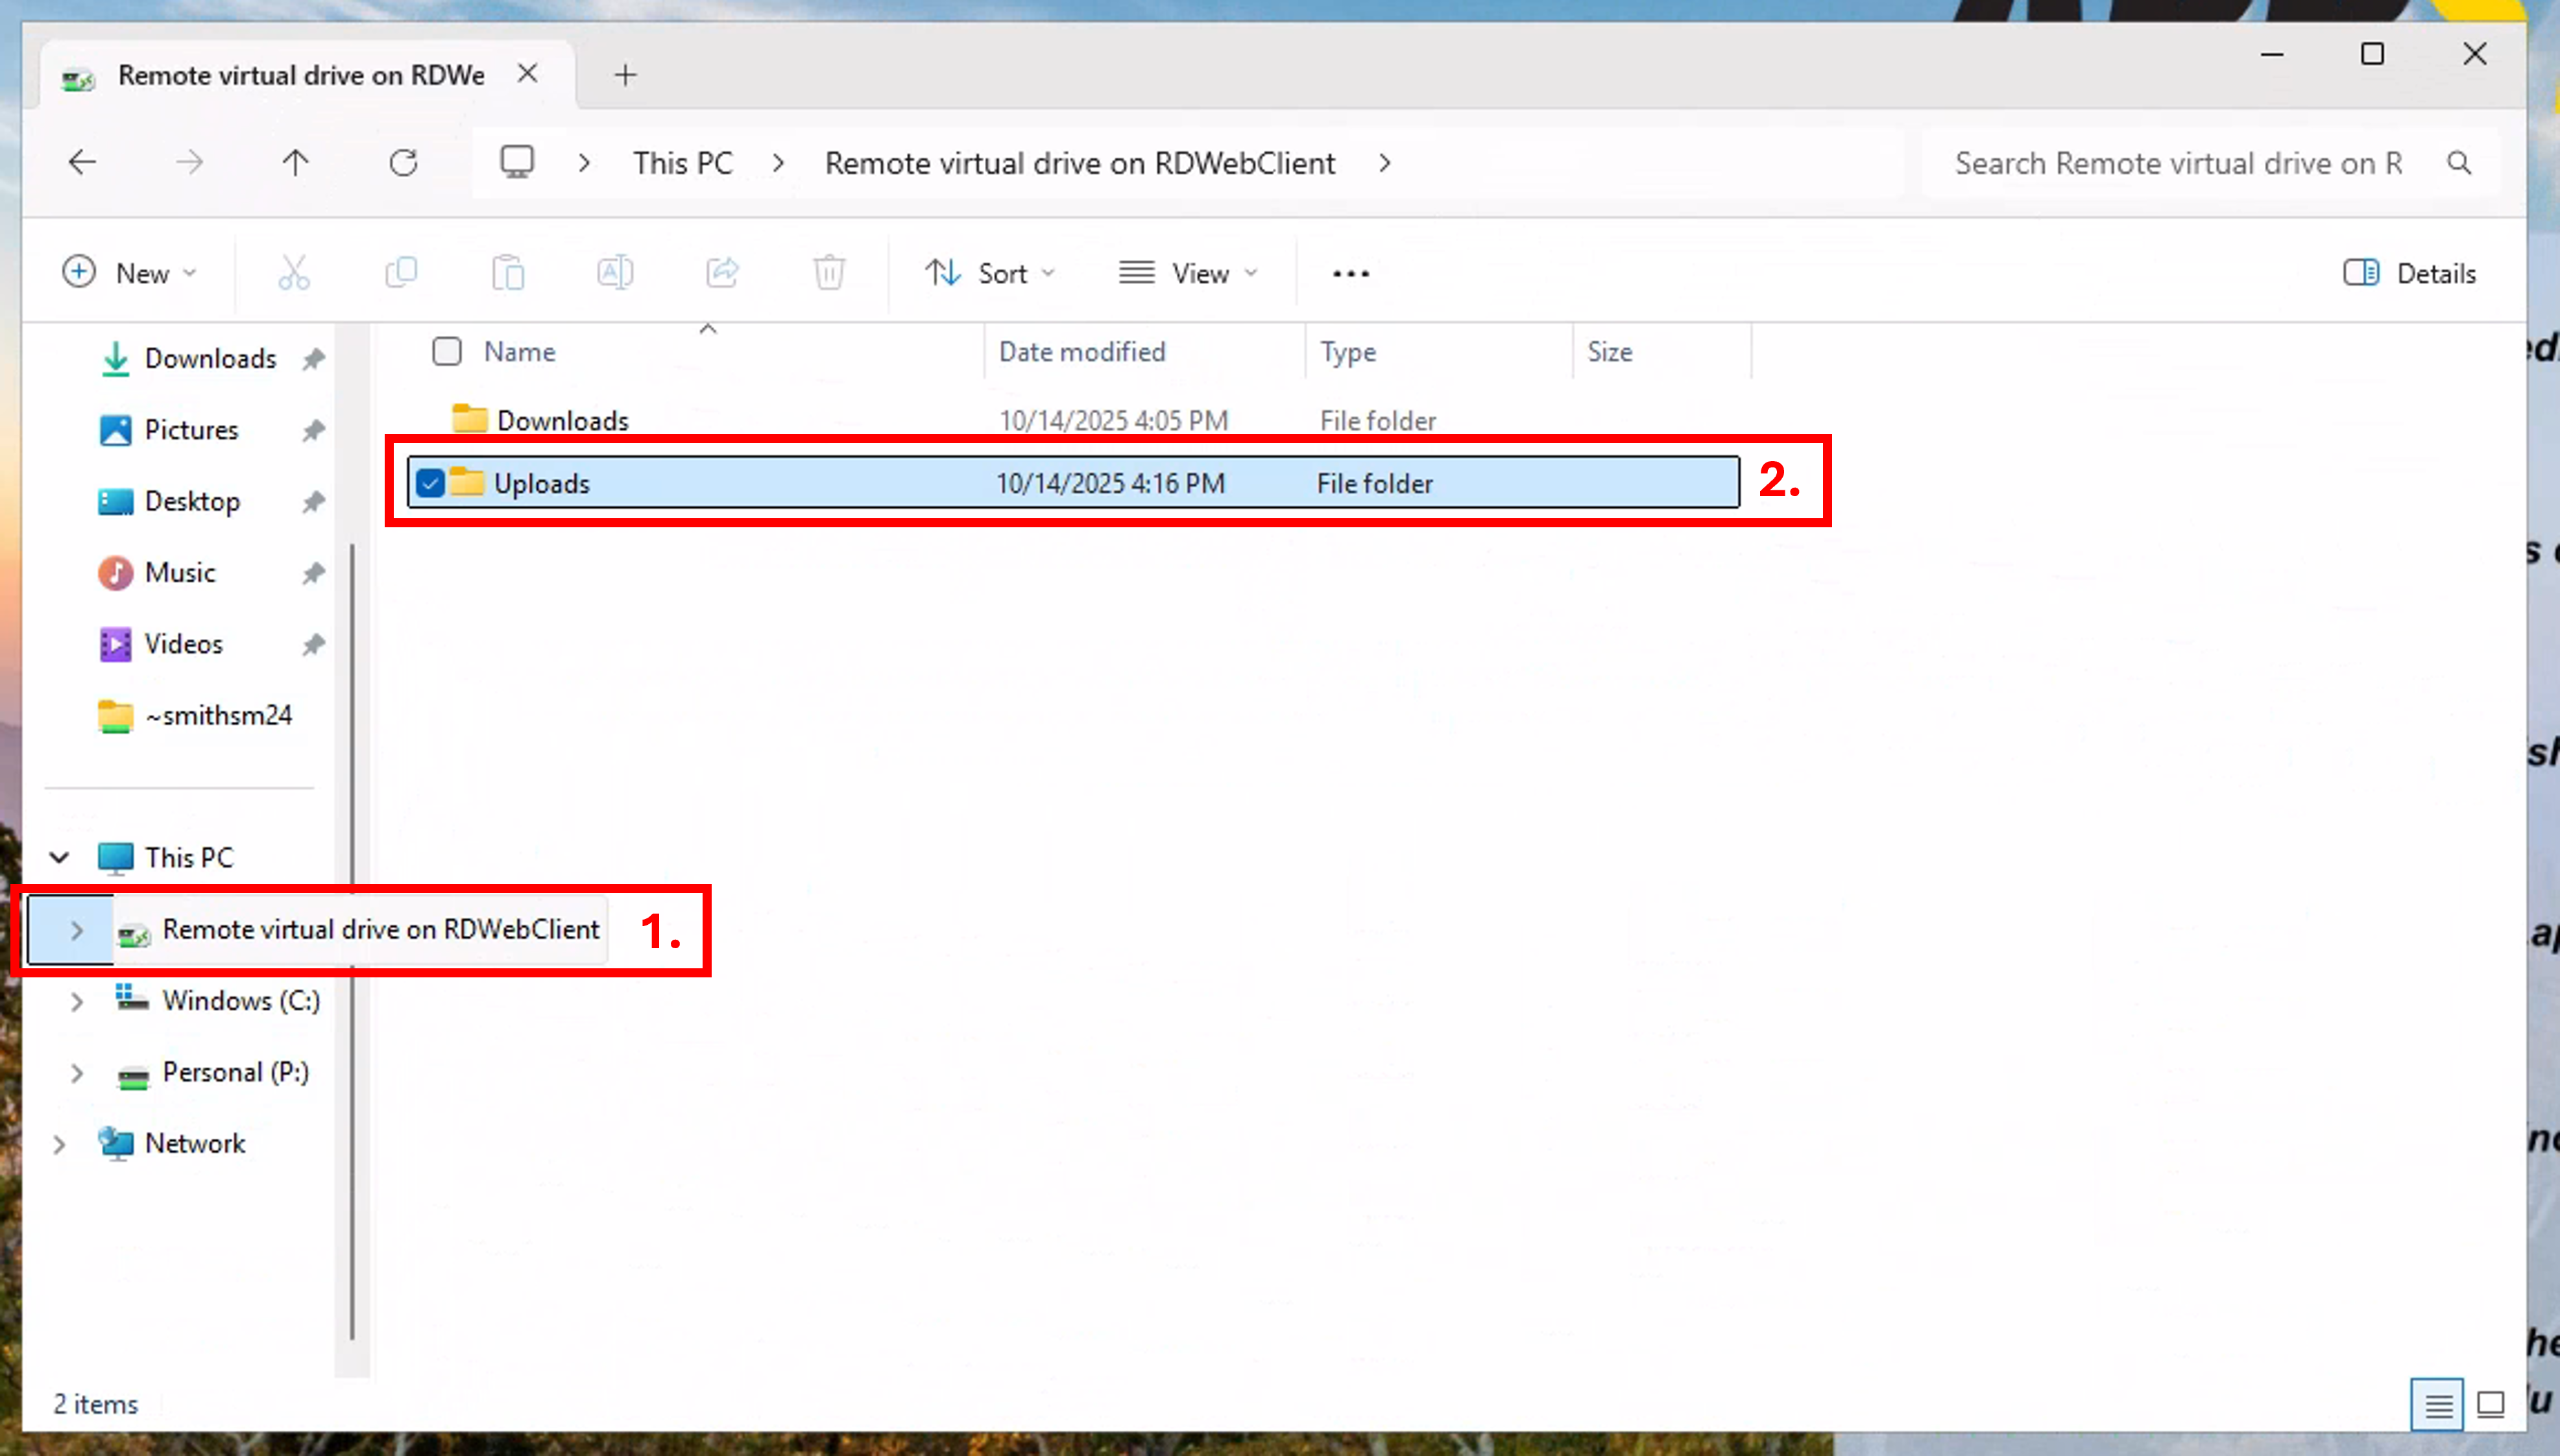Viewport: 2560px width, 1456px height.
Task: Click the Share icon in toolbar
Action: pos(722,272)
